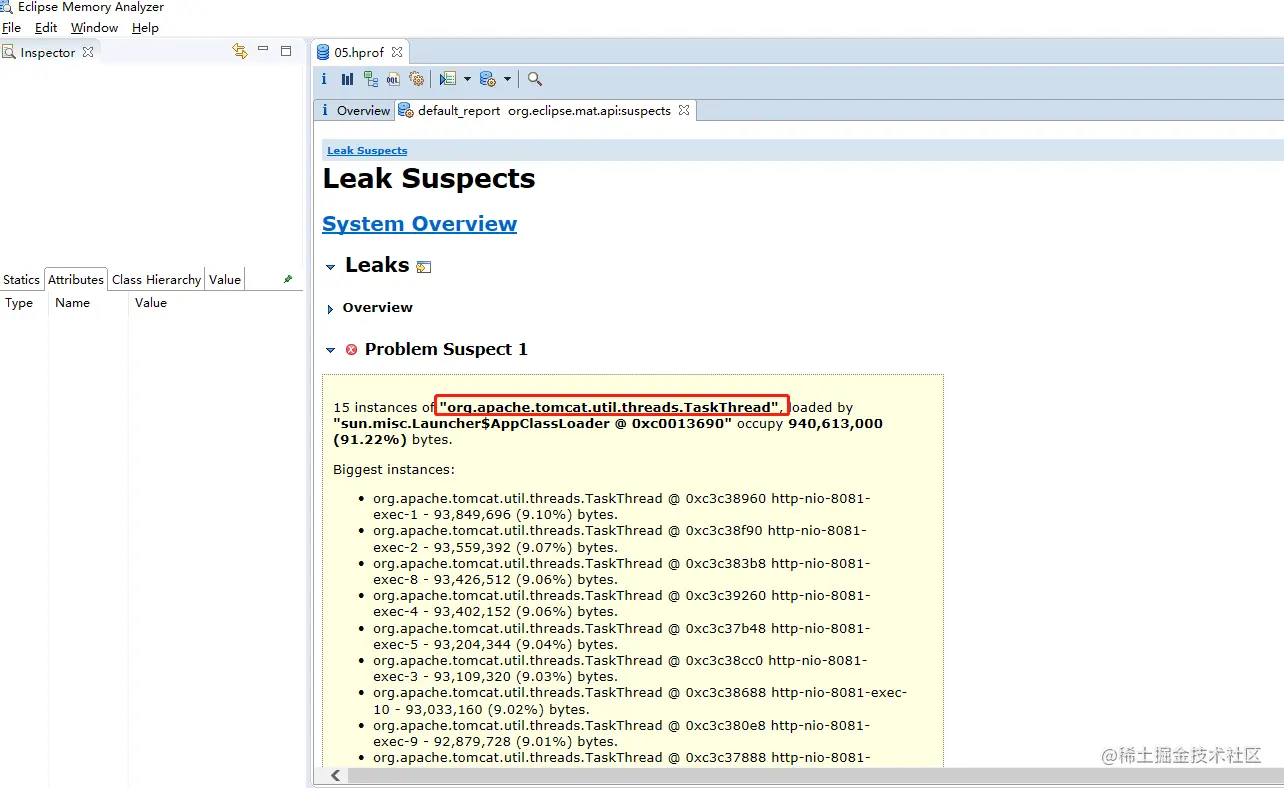Open the heap dump Overview toolbar icon

click(x=324, y=79)
